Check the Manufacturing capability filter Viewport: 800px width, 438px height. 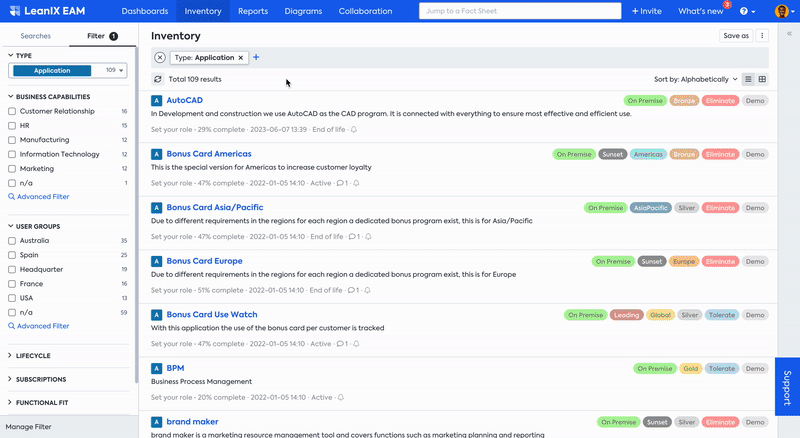click(12, 140)
